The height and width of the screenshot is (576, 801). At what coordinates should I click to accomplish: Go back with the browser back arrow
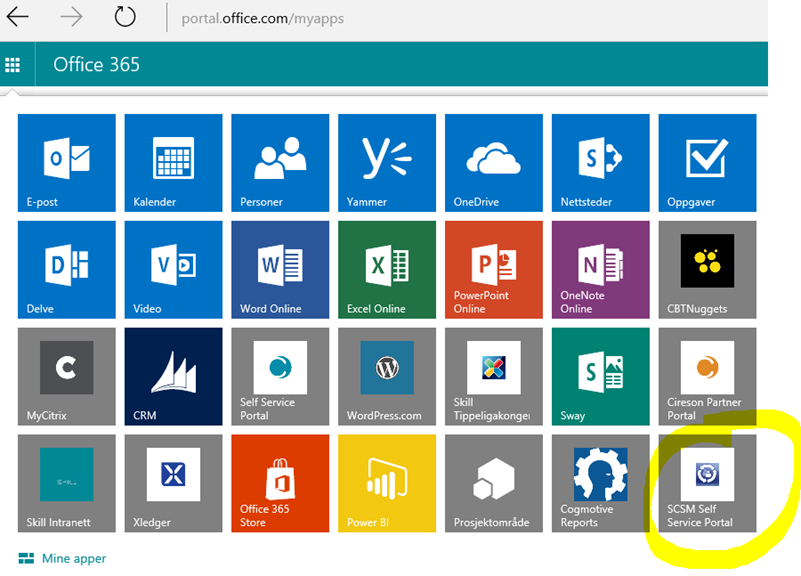(17, 17)
